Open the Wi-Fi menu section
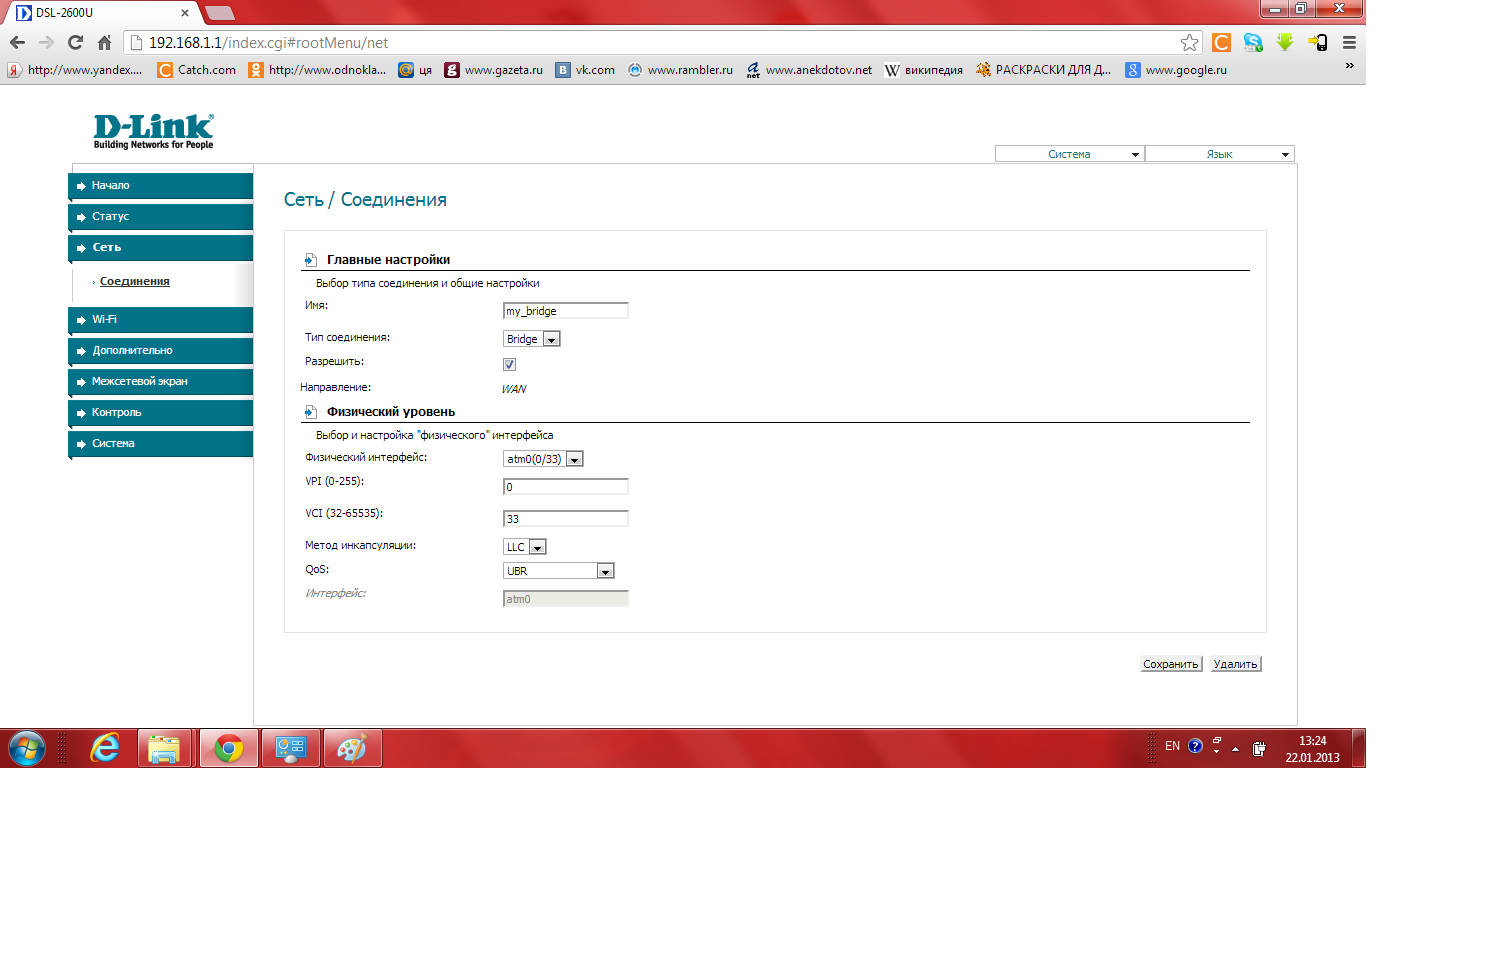 pyautogui.click(x=161, y=320)
